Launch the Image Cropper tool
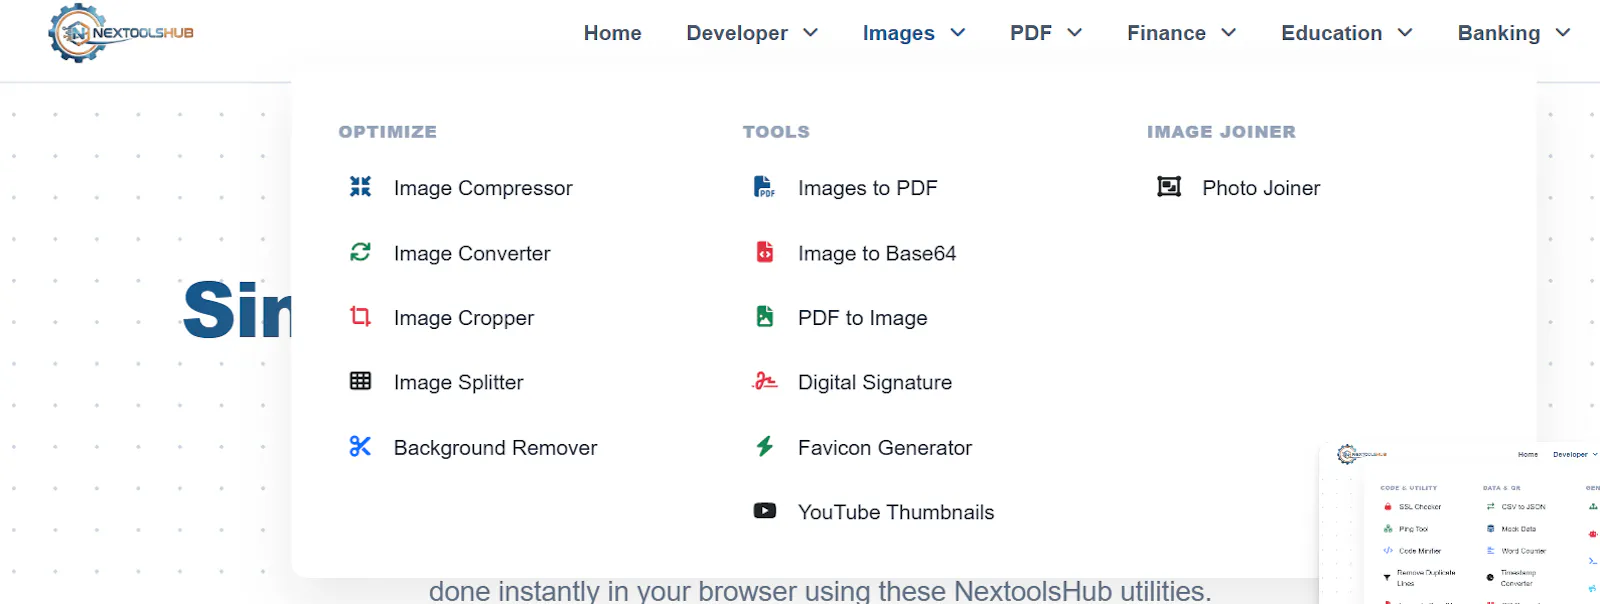Screen dimensions: 1600x604 (464, 318)
